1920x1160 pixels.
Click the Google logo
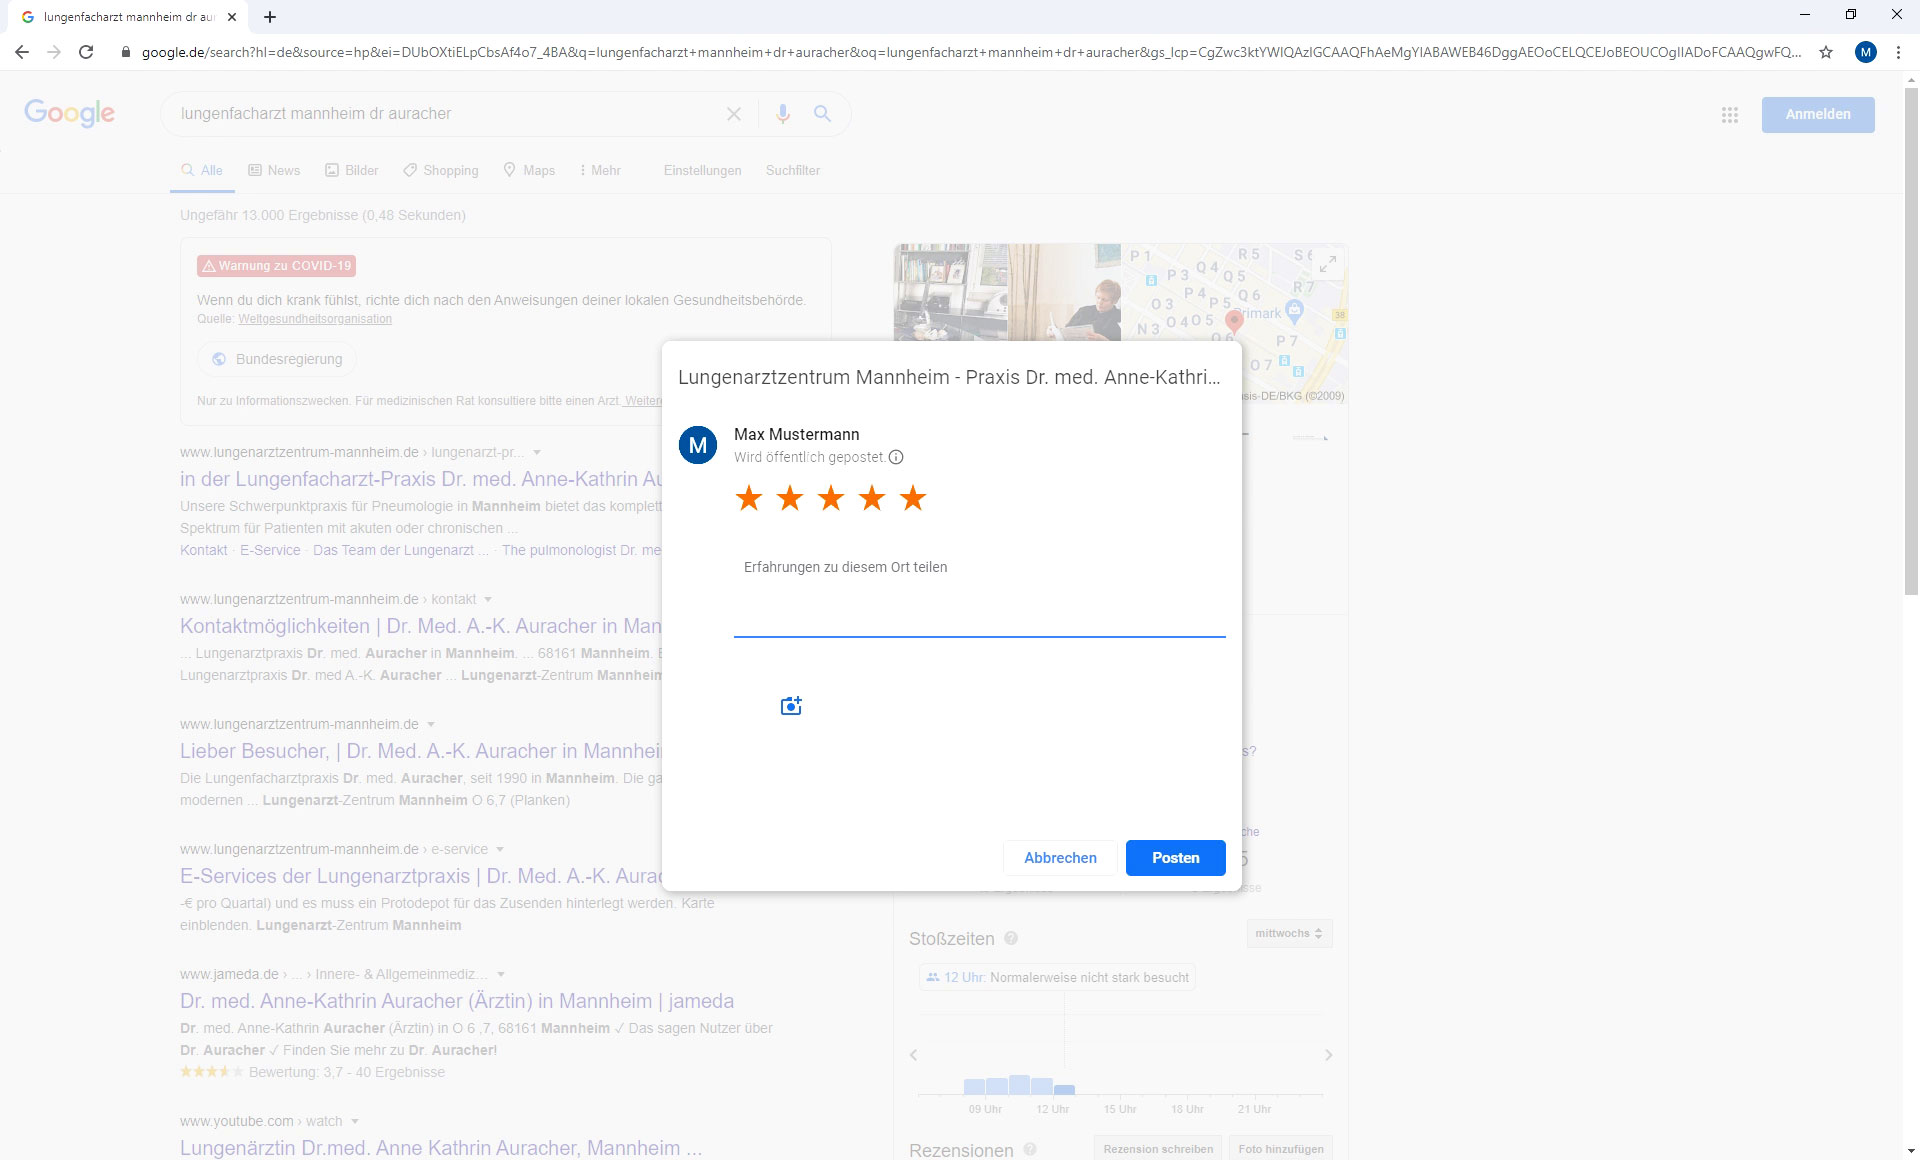69,113
